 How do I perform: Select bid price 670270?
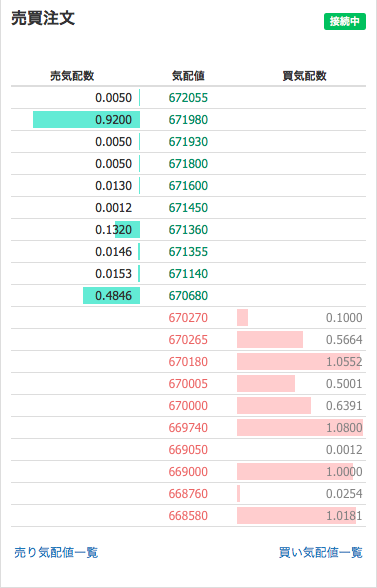pyautogui.click(x=188, y=318)
